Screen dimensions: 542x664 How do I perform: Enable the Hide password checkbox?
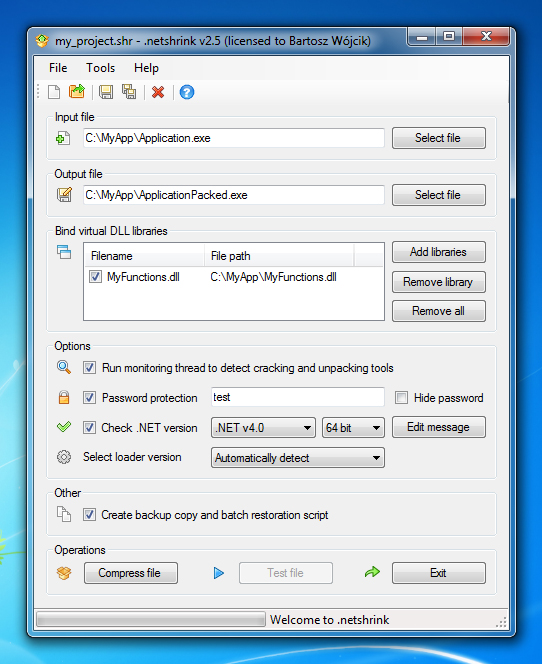coord(401,398)
